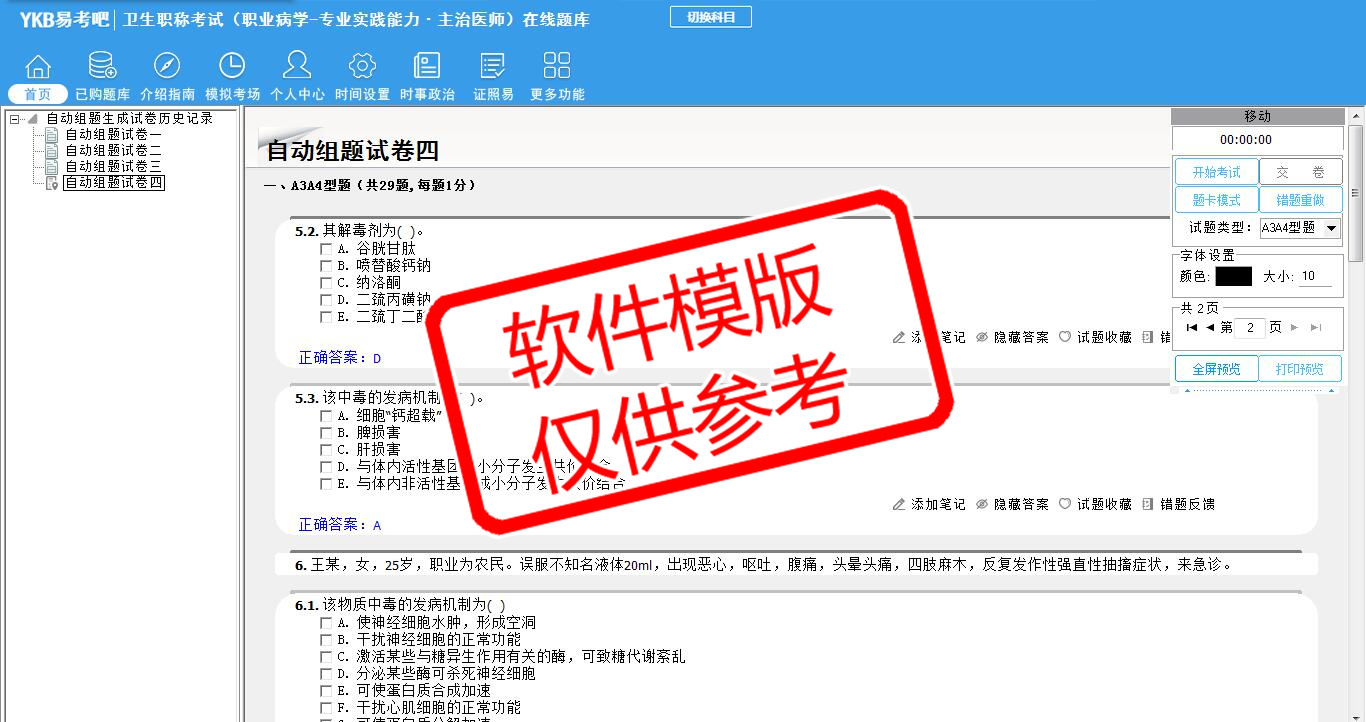
Task: Click the 开始考试 button
Action: (1216, 172)
